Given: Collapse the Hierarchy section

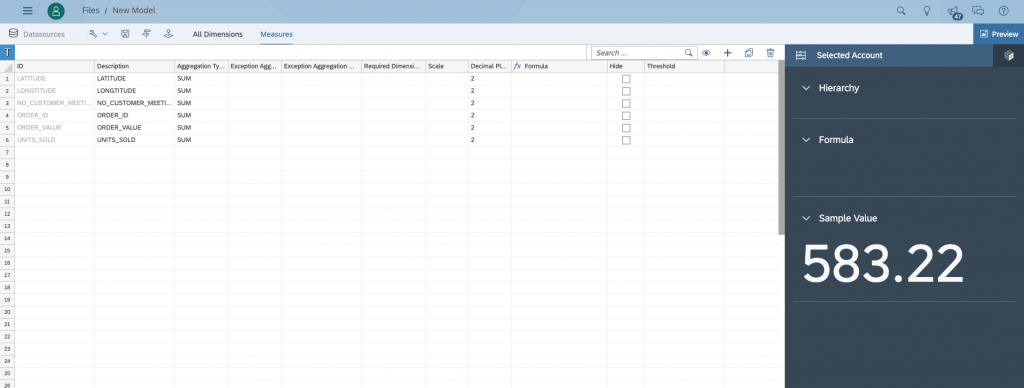Looking at the screenshot, I should [x=806, y=88].
